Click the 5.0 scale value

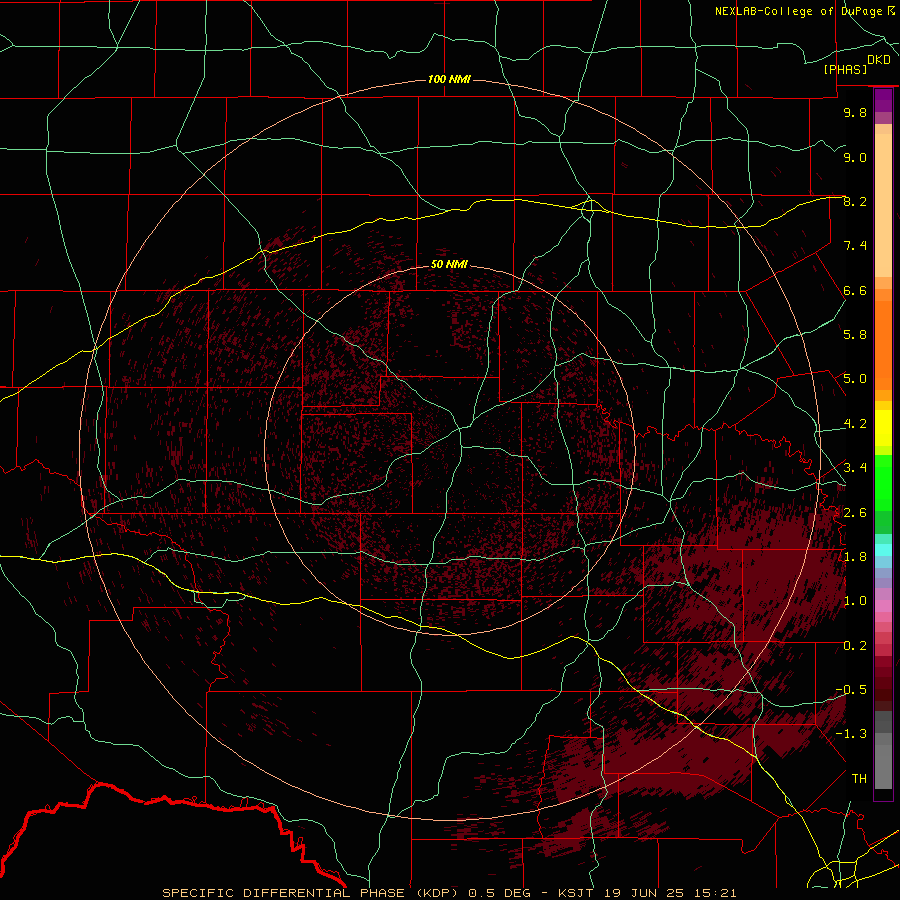coord(855,379)
